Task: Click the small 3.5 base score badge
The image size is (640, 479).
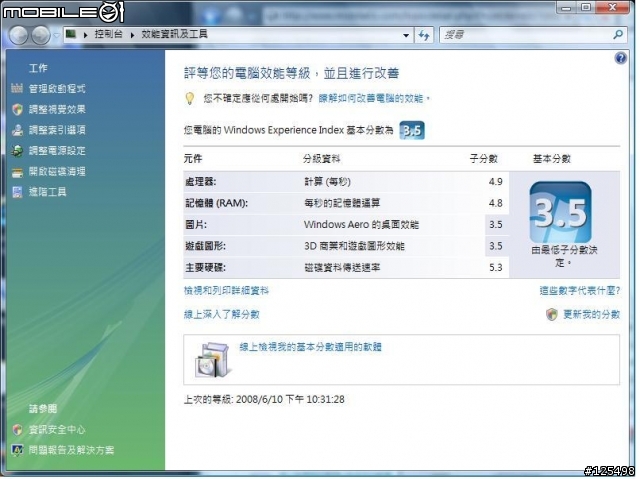Action: (x=411, y=131)
